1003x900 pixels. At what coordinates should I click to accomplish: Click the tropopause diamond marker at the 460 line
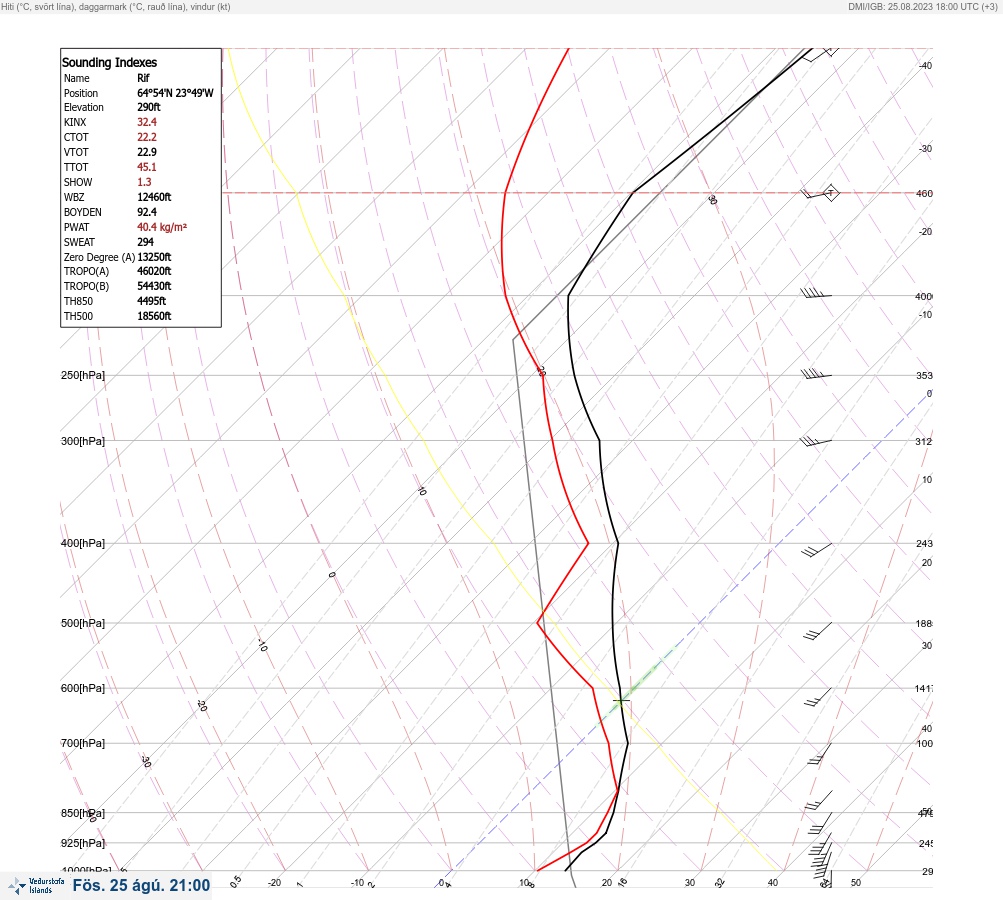pos(830,193)
